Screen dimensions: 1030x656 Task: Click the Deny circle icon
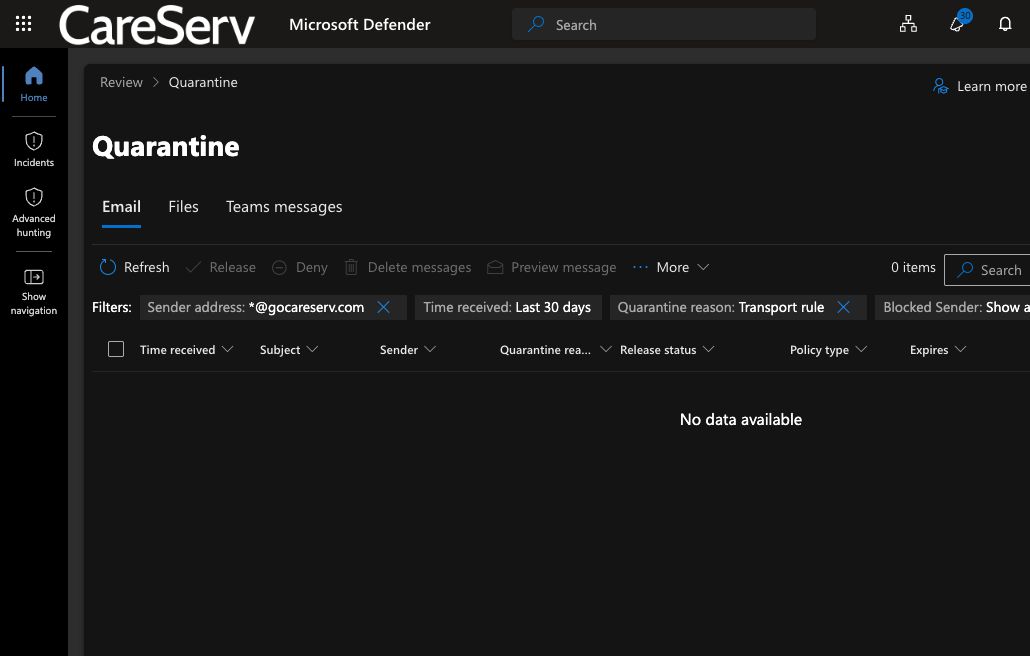click(279, 267)
